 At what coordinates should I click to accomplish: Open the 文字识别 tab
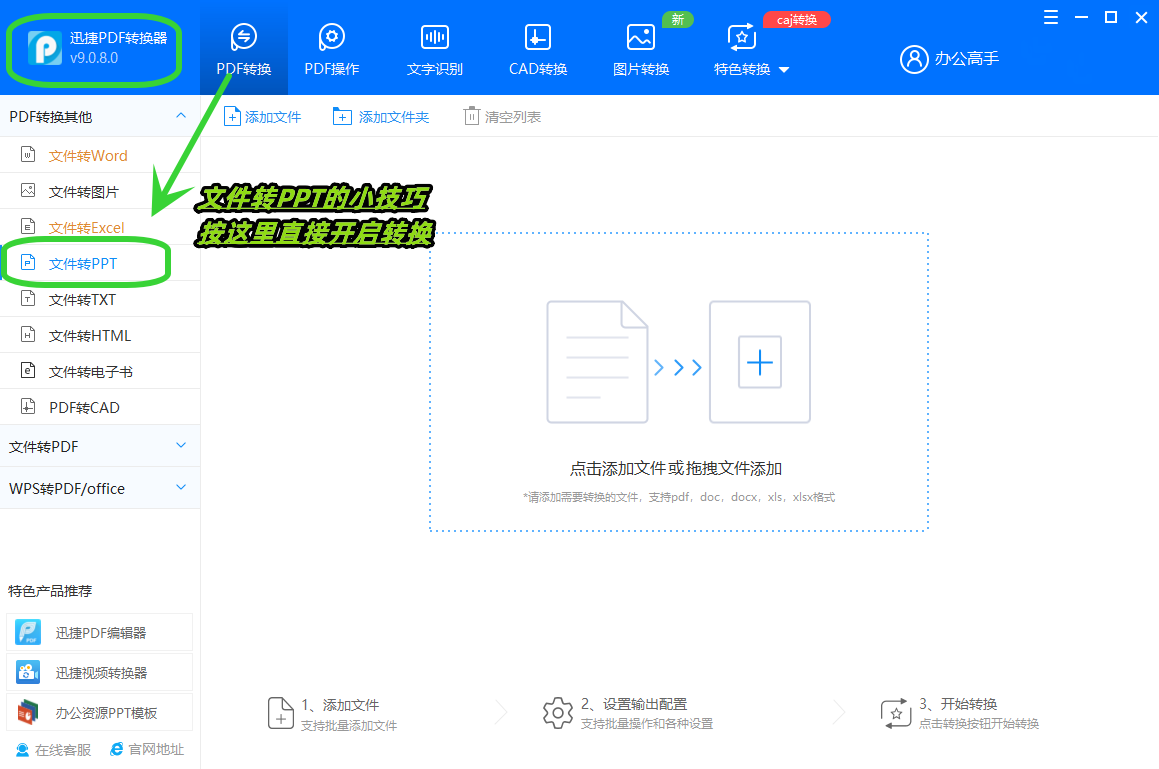(435, 49)
